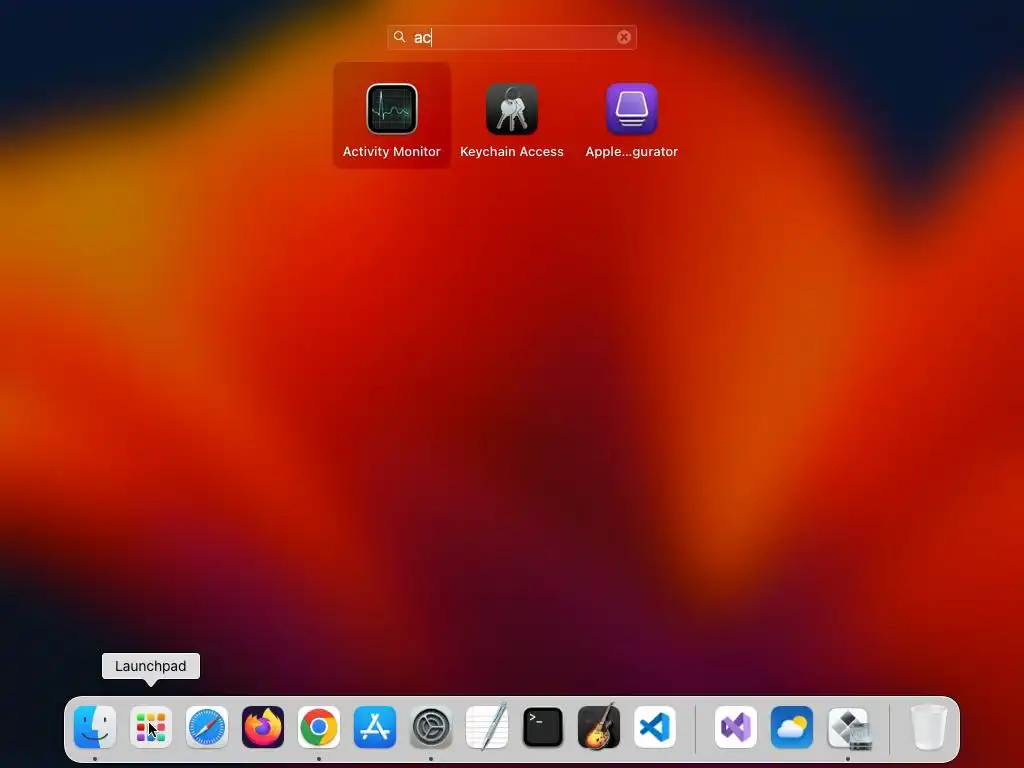The width and height of the screenshot is (1024, 768).
Task: Open Boot Camp Assistant from the Dock
Action: point(848,727)
